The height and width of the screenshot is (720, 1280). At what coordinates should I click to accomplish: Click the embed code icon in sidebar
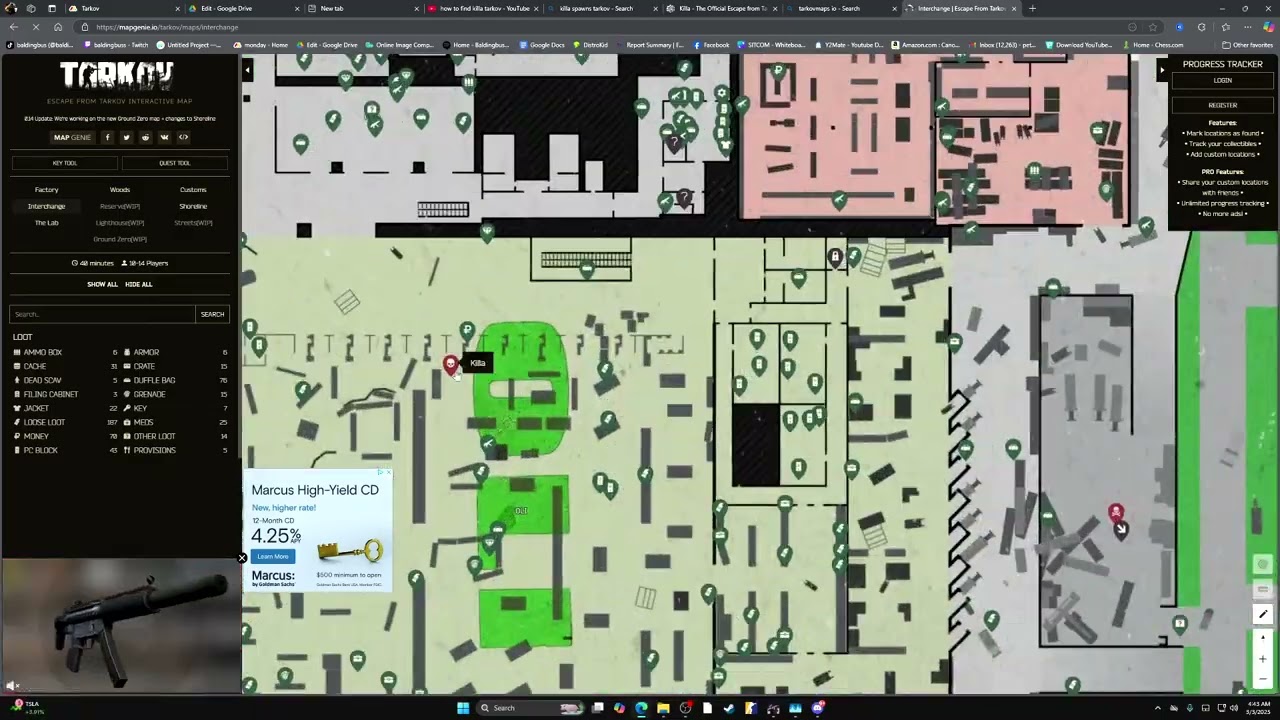(183, 137)
